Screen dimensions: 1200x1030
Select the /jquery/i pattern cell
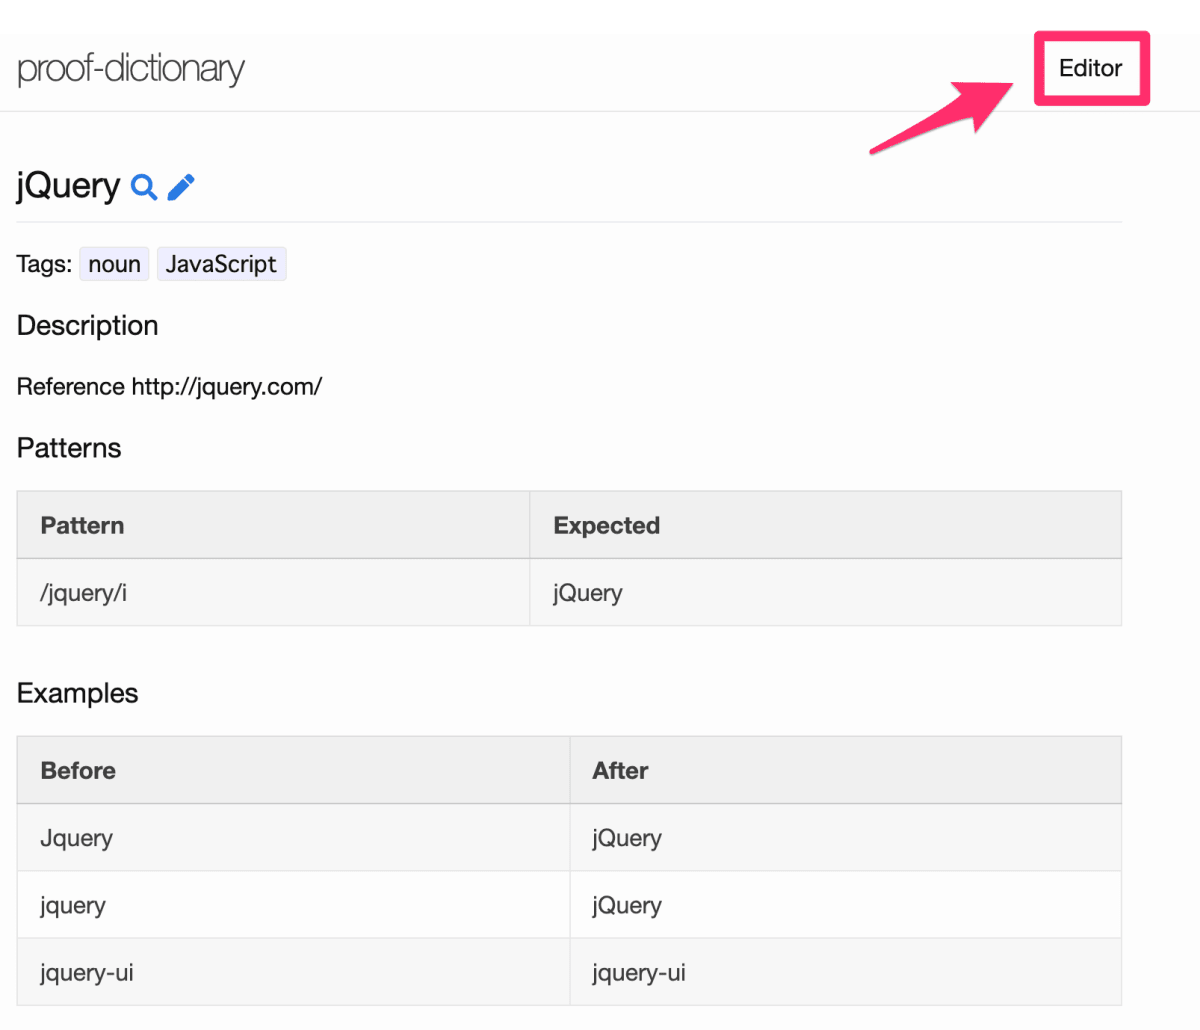tap(273, 593)
